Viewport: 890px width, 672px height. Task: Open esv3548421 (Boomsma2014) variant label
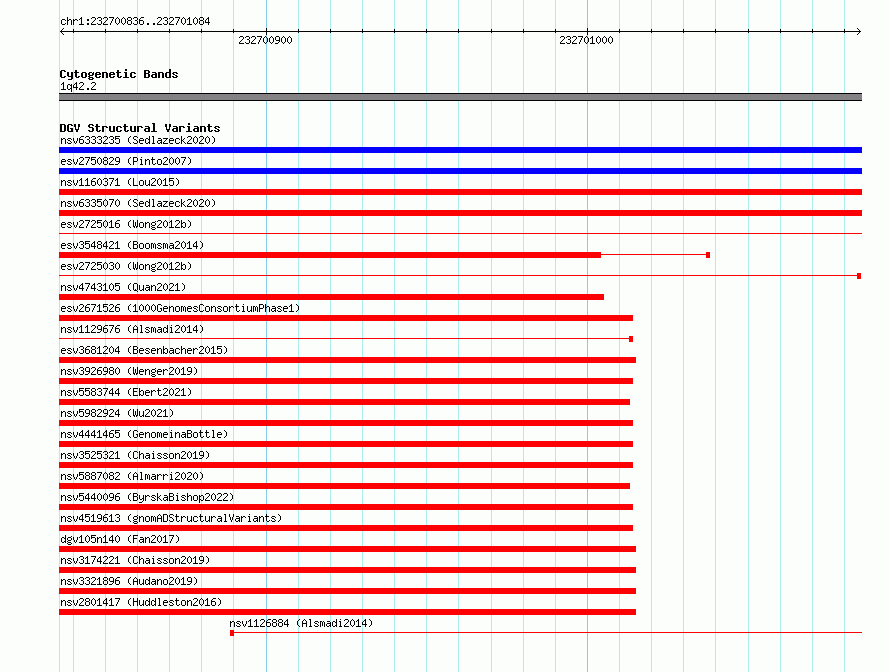pos(132,245)
